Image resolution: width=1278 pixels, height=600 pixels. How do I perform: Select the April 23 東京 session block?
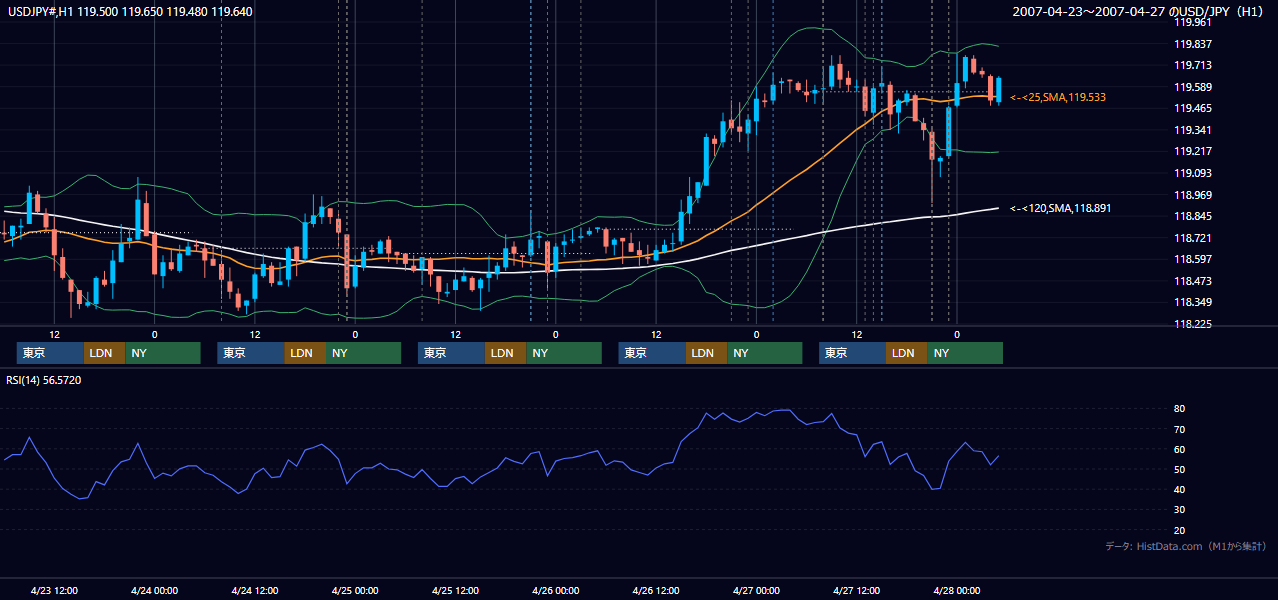(50, 353)
